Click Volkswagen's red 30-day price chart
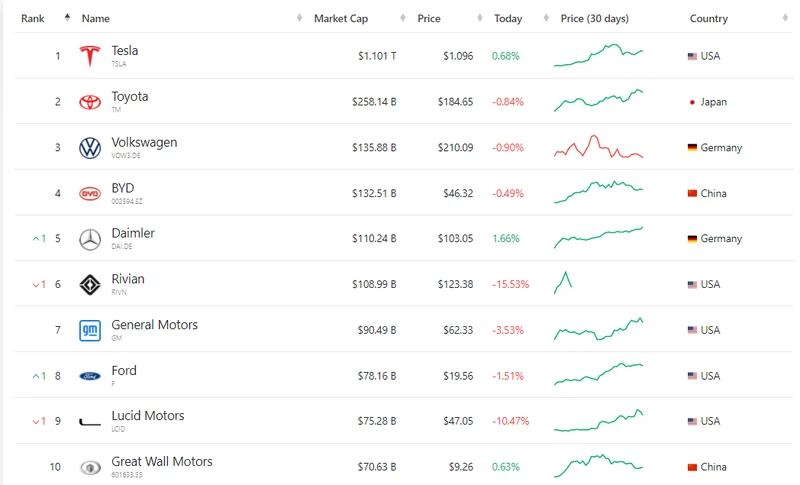 click(x=598, y=146)
